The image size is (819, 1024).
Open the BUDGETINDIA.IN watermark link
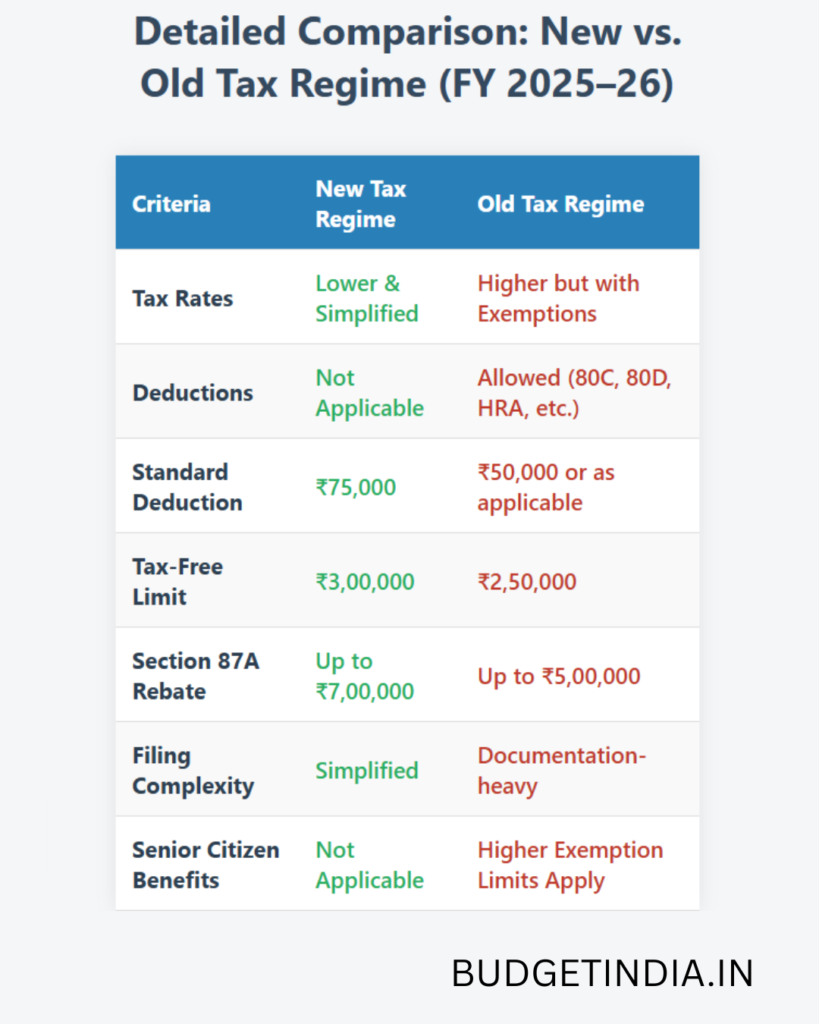tap(602, 973)
